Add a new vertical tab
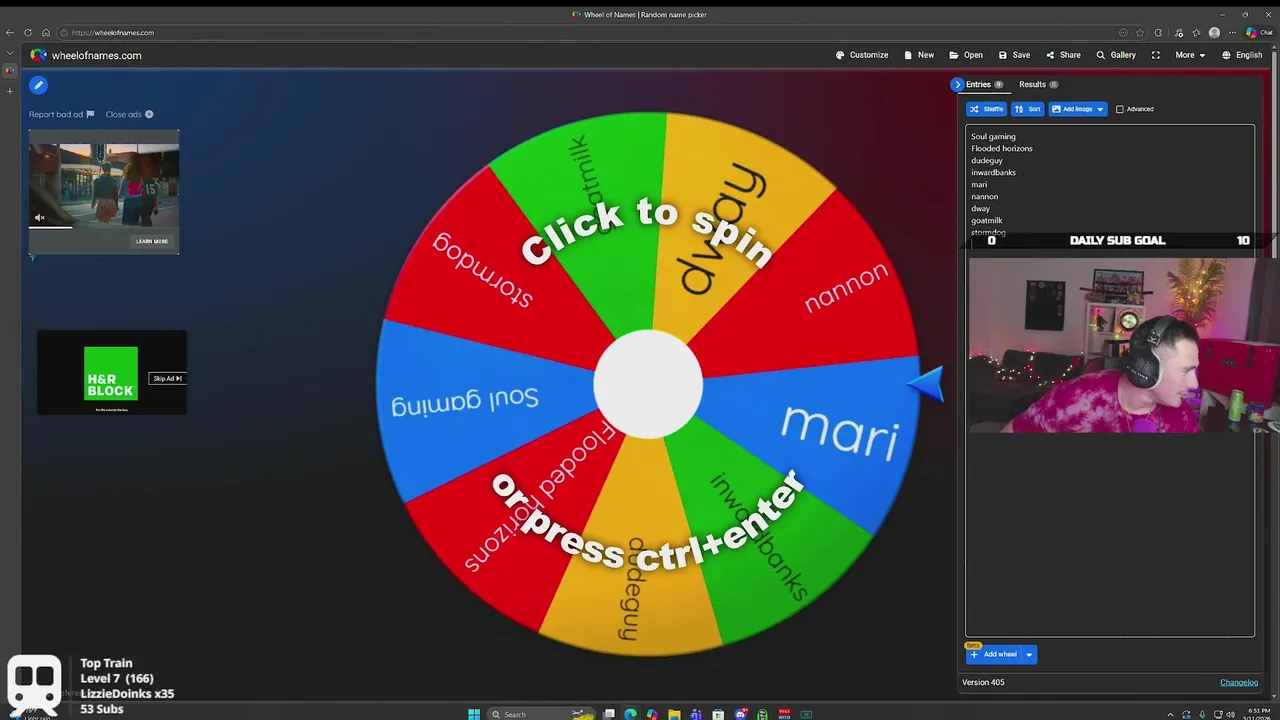1280x720 pixels. tap(10, 91)
